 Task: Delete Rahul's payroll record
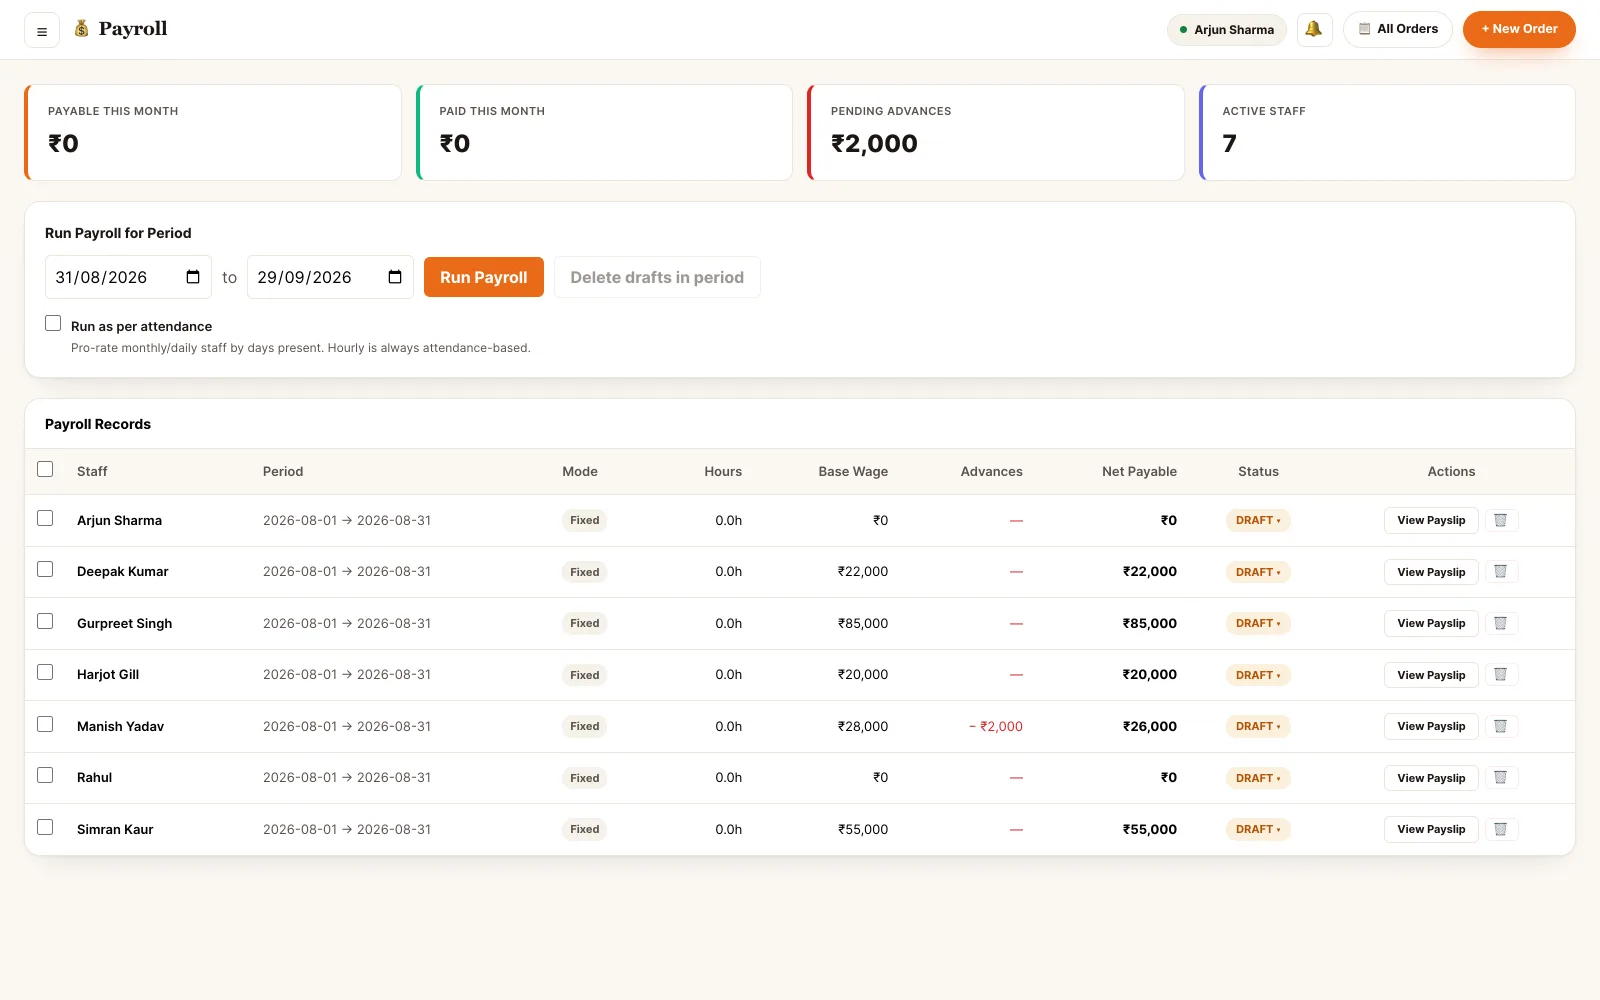(1500, 778)
